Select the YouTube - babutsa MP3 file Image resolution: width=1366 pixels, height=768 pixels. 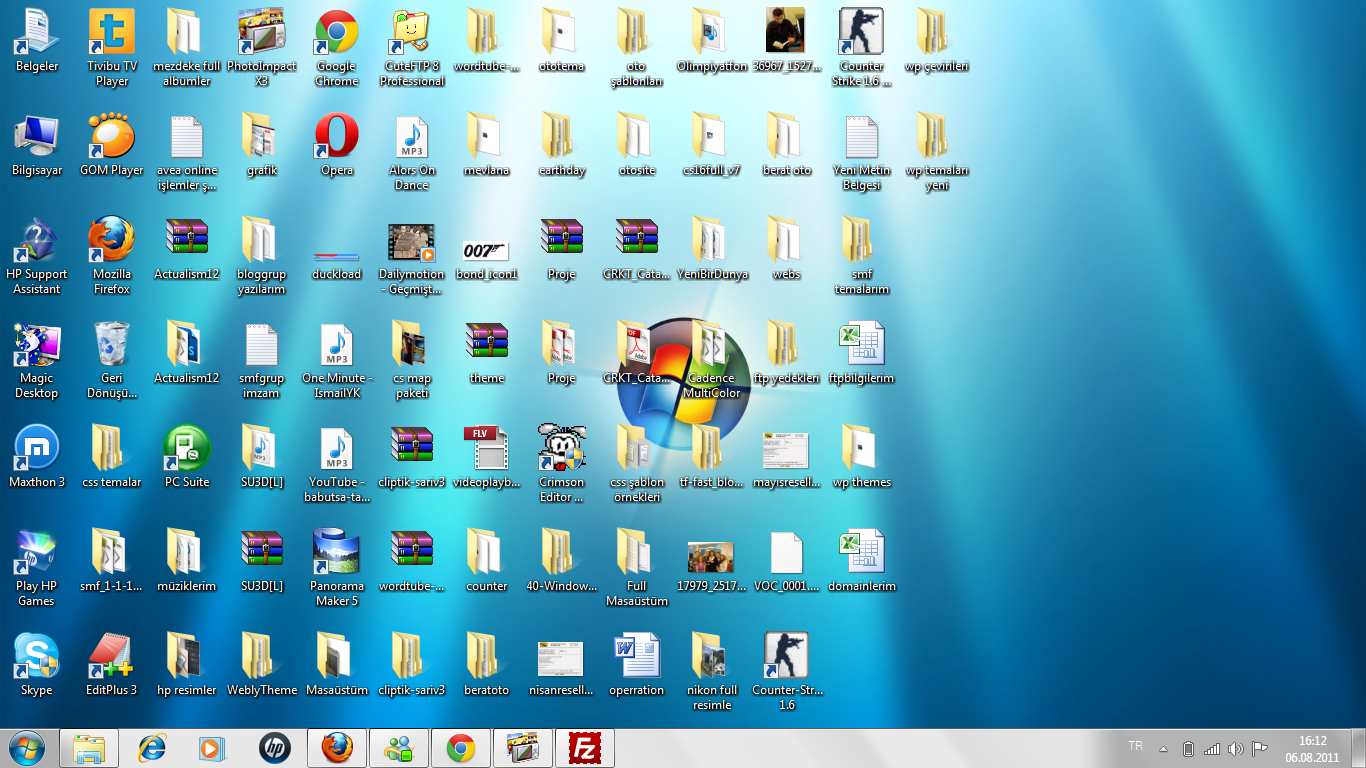337,463
